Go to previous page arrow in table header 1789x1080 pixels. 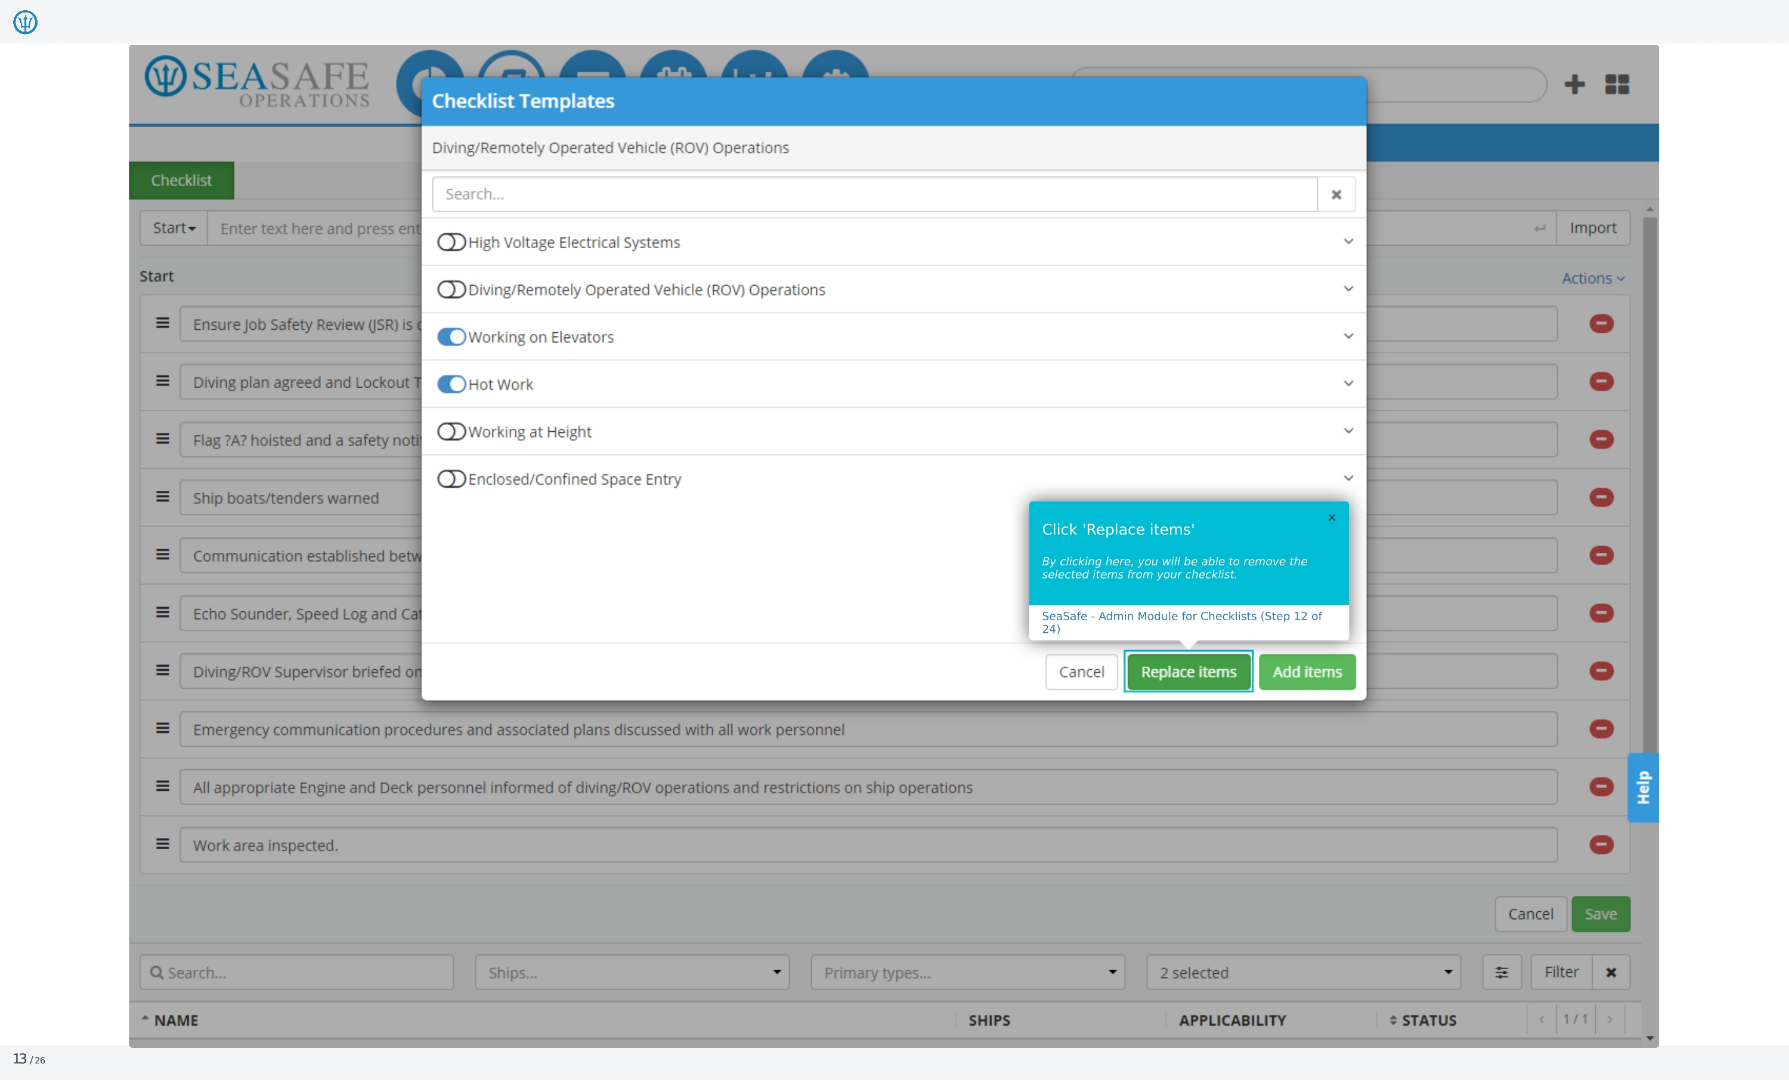[x=1542, y=1020]
